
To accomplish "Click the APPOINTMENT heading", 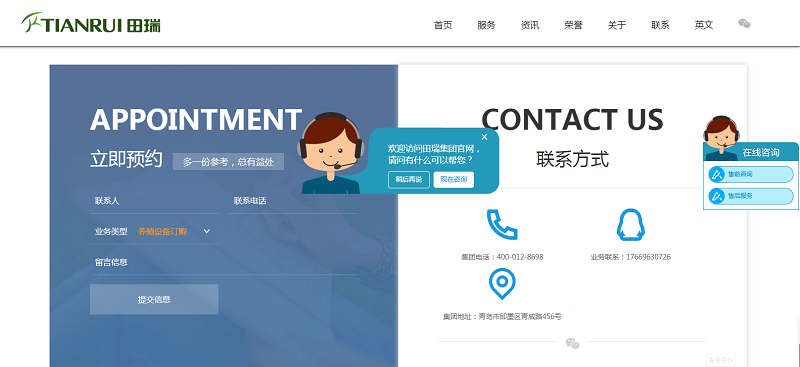I will coord(196,120).
